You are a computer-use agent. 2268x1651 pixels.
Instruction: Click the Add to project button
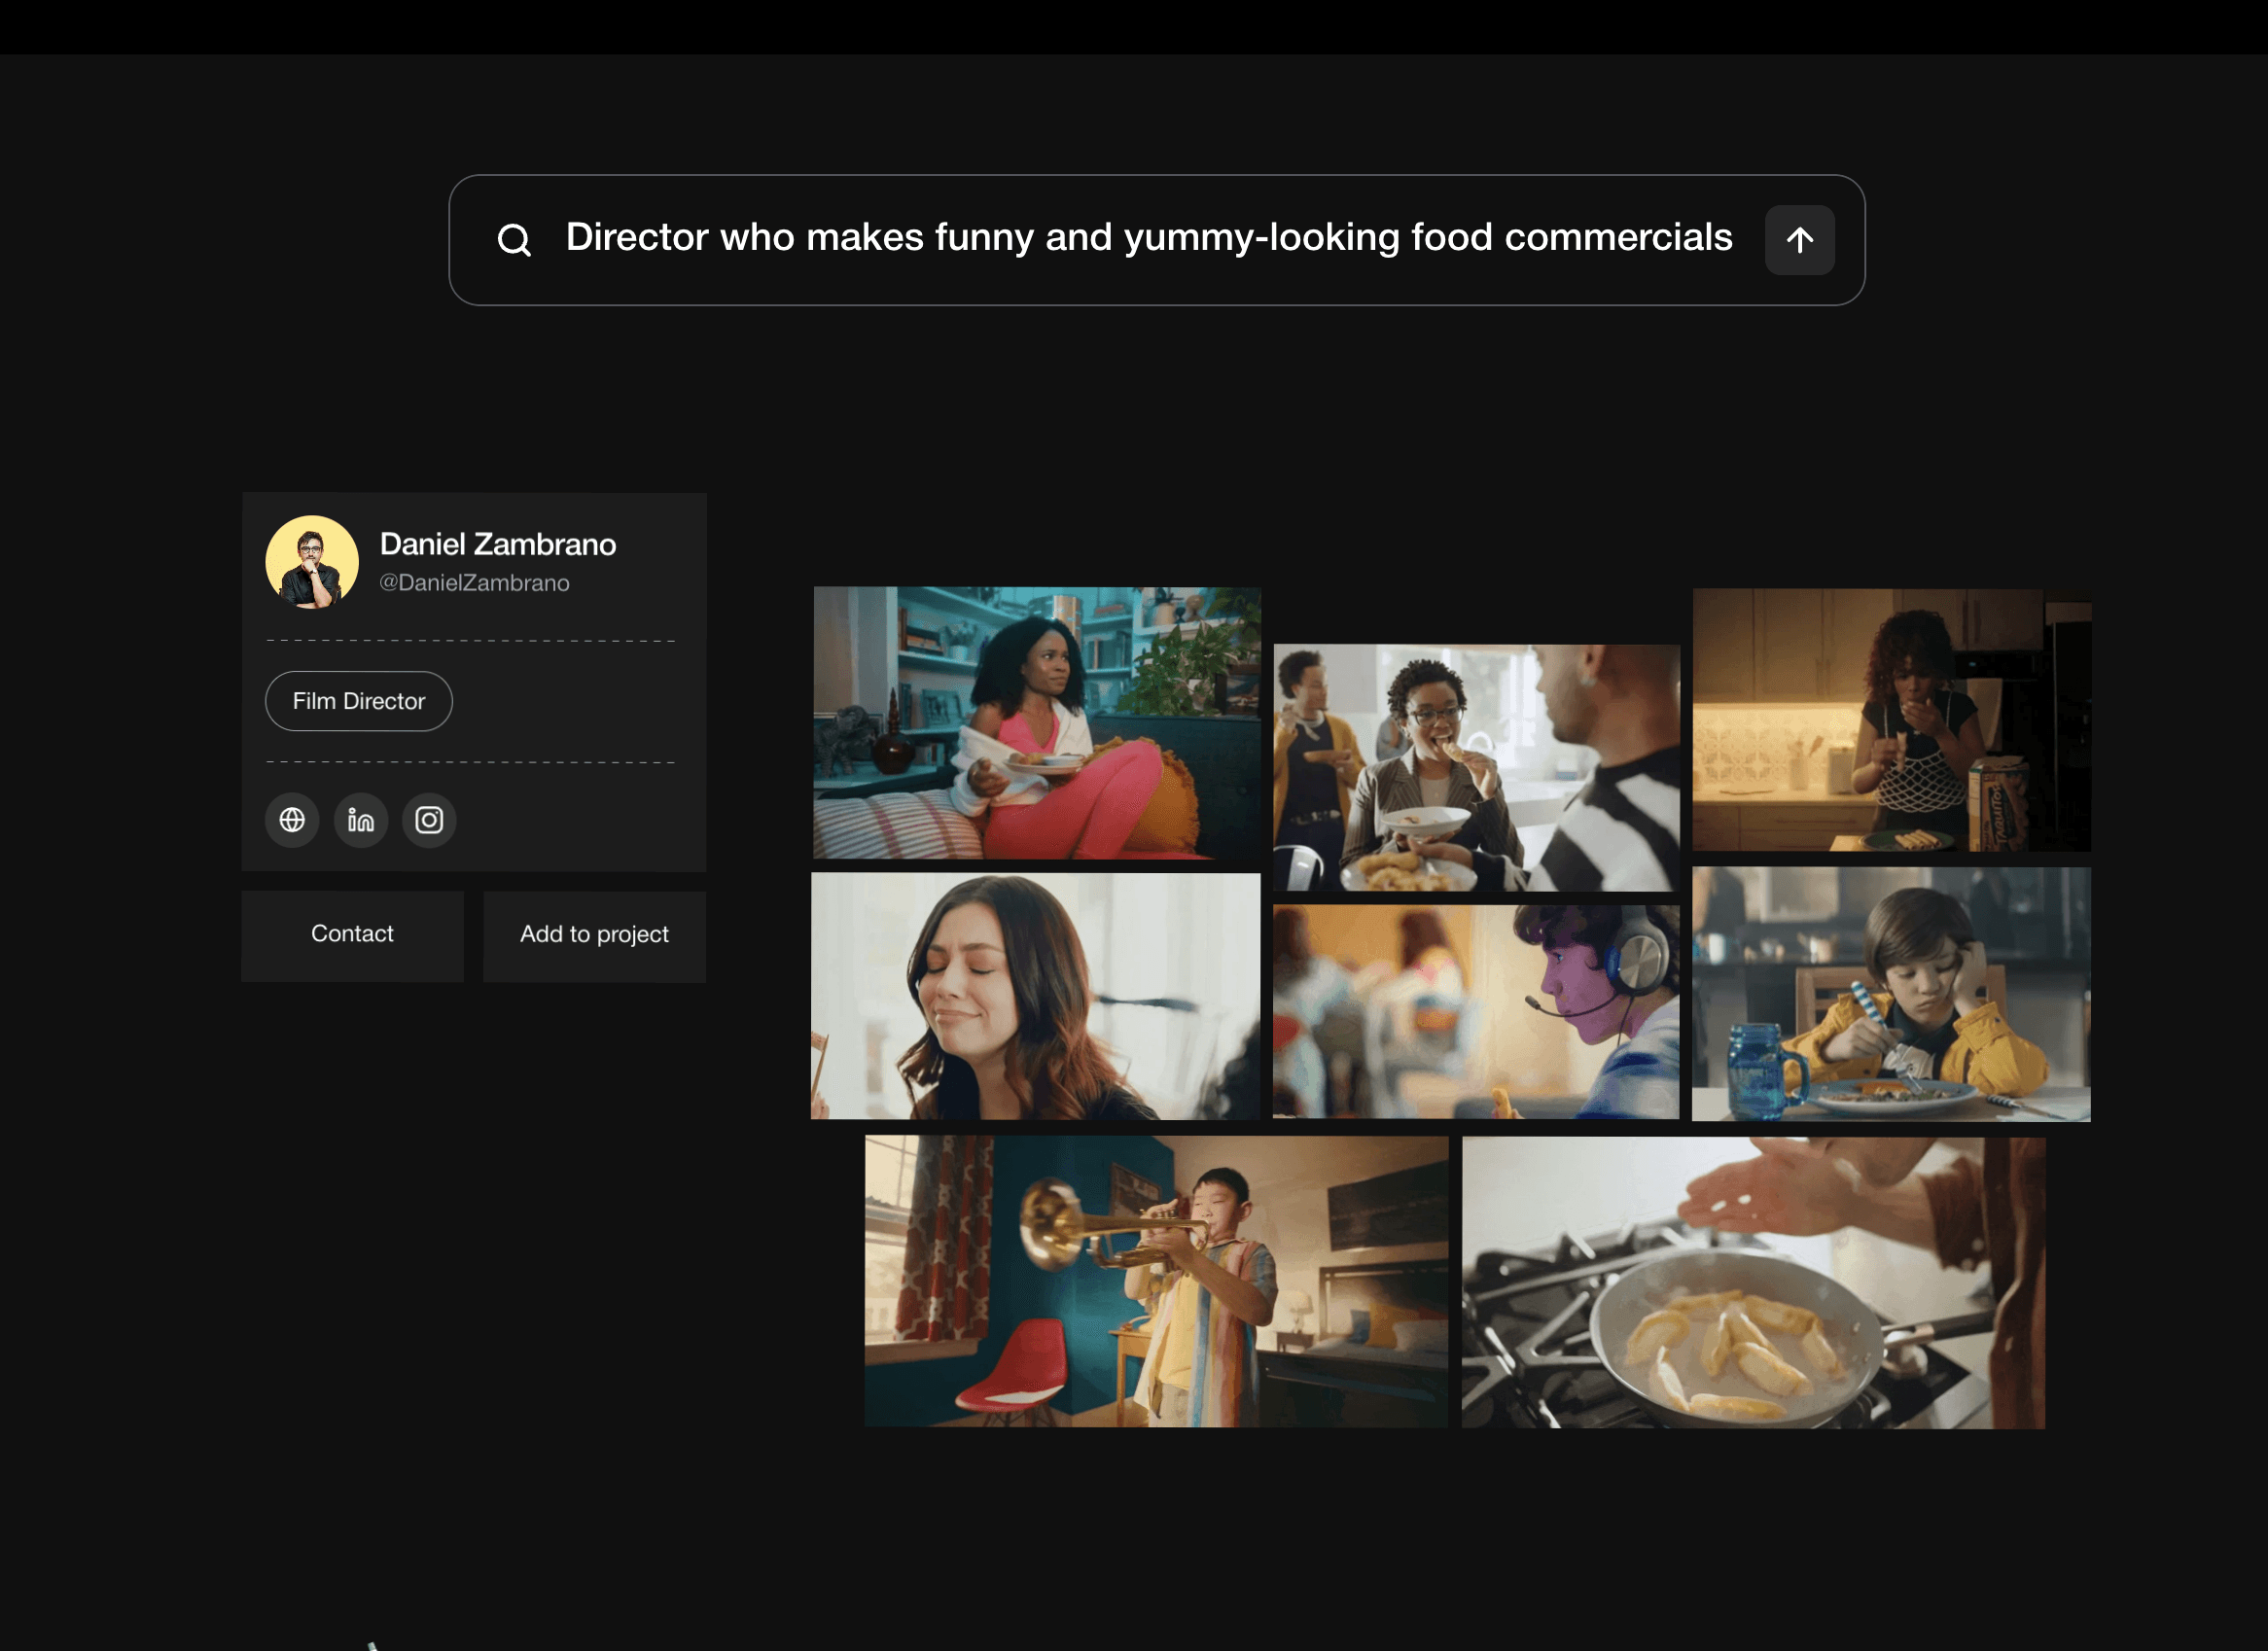[x=594, y=934]
